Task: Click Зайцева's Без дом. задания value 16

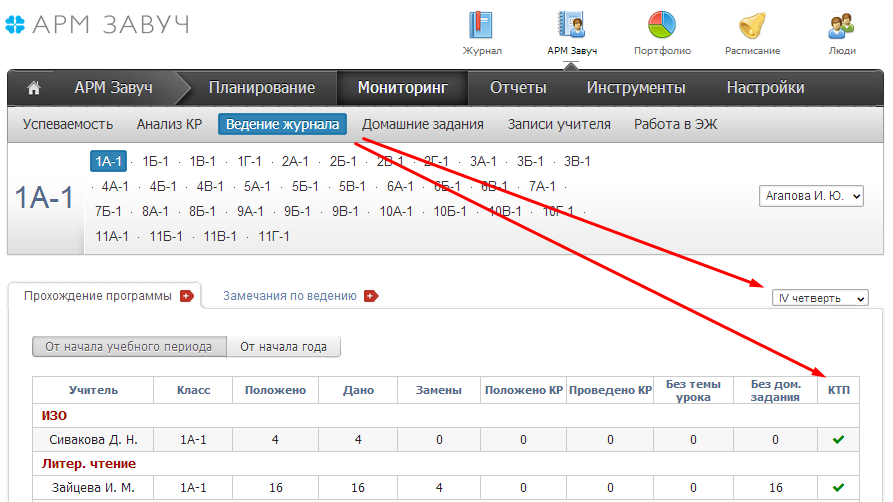Action: pos(775,487)
